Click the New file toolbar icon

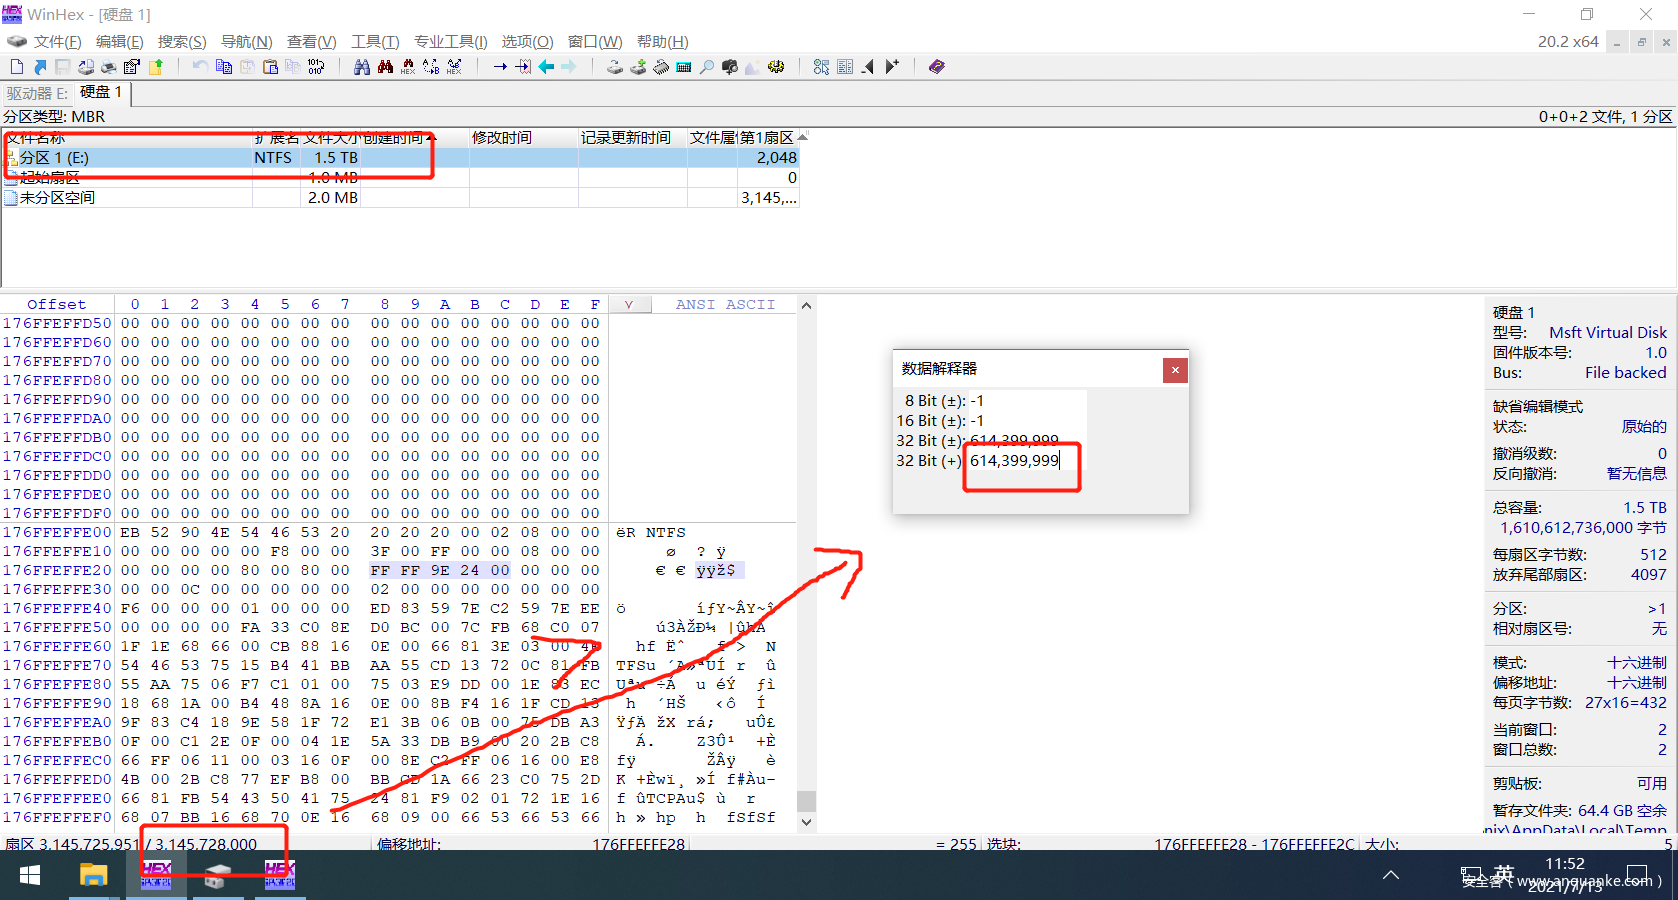[x=17, y=67]
